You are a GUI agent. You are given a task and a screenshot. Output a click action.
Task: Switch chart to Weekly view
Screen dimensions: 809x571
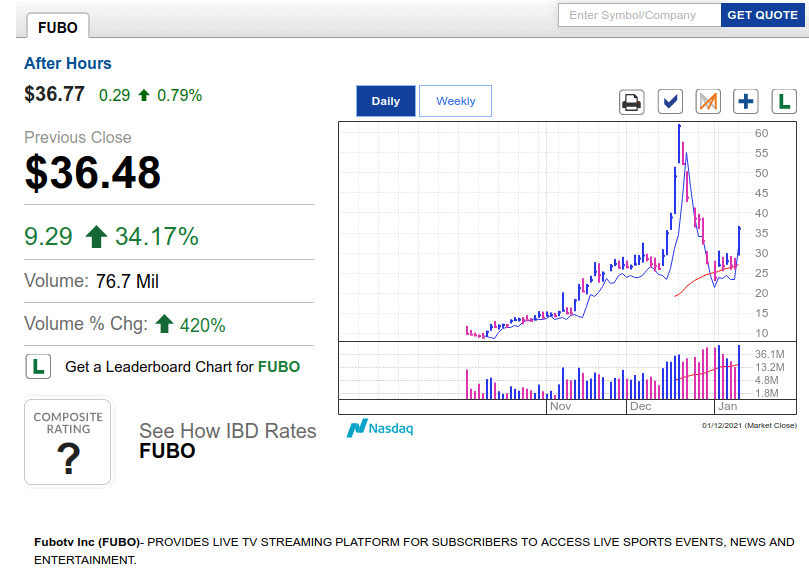pyautogui.click(x=455, y=101)
